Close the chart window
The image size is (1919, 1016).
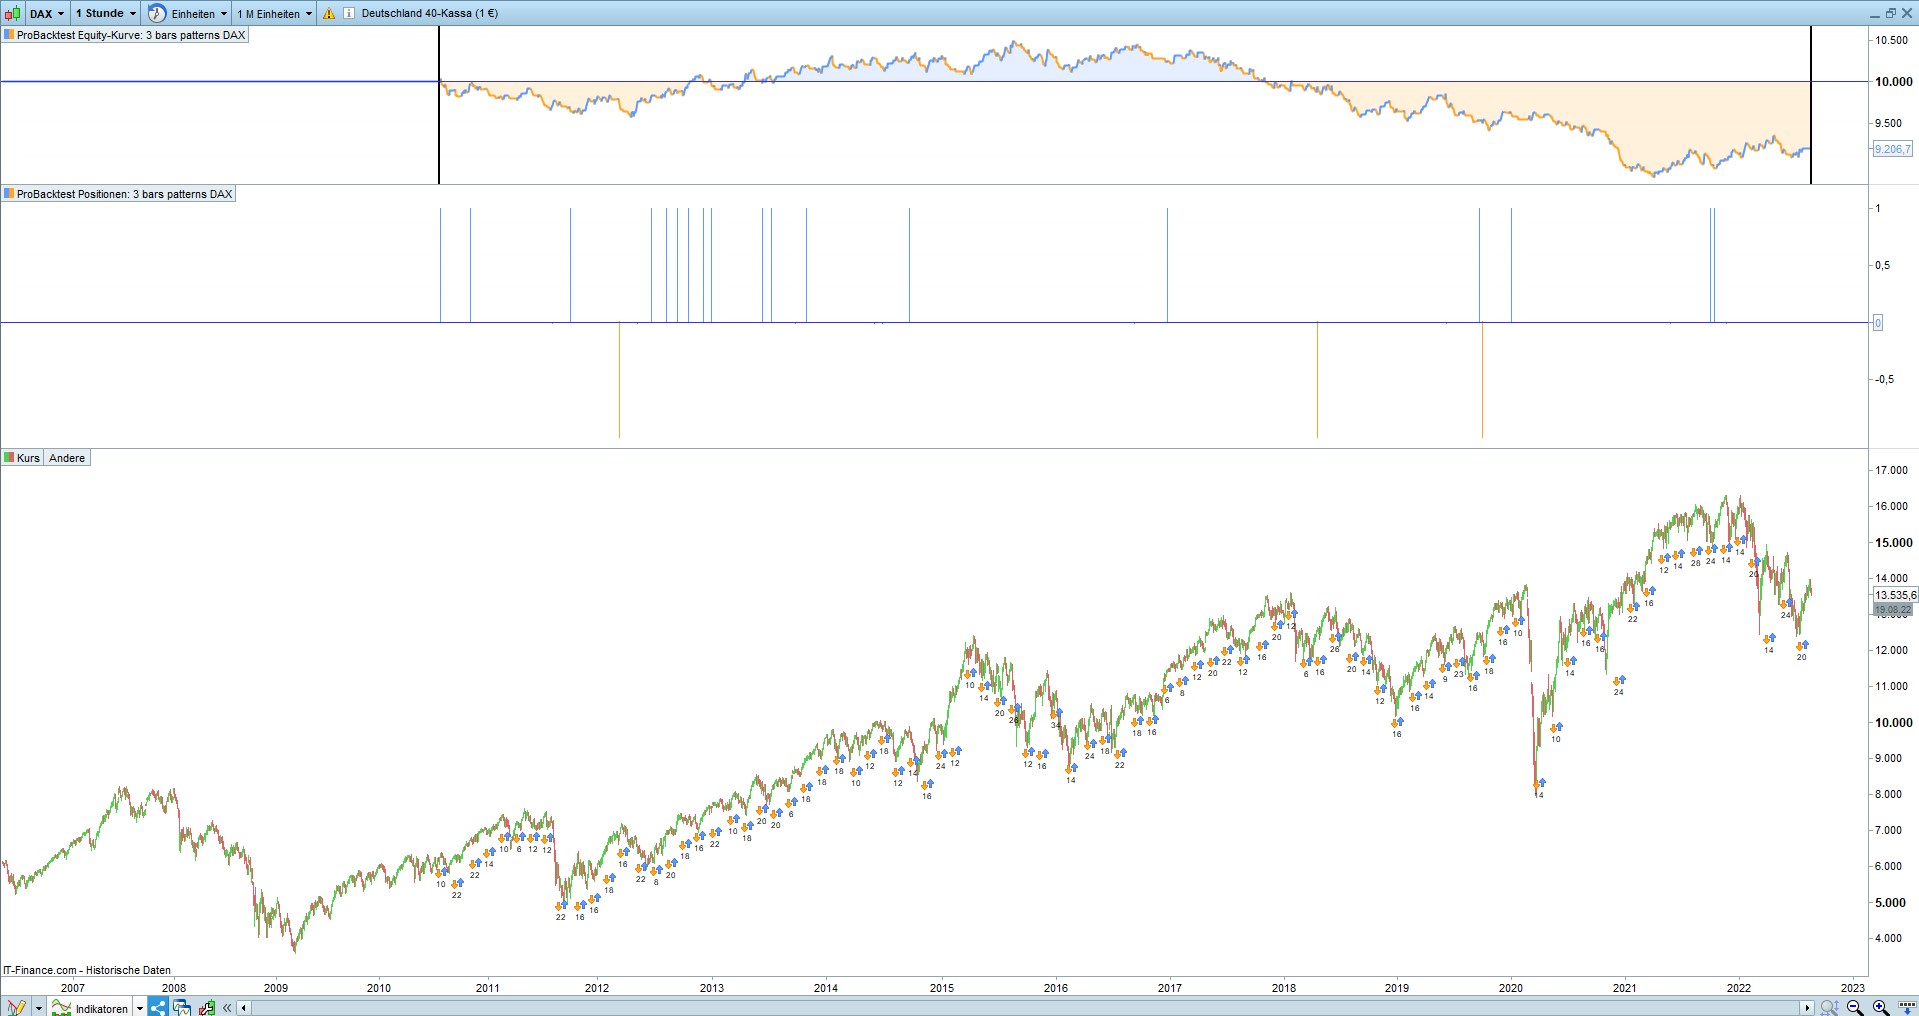pyautogui.click(x=1905, y=13)
